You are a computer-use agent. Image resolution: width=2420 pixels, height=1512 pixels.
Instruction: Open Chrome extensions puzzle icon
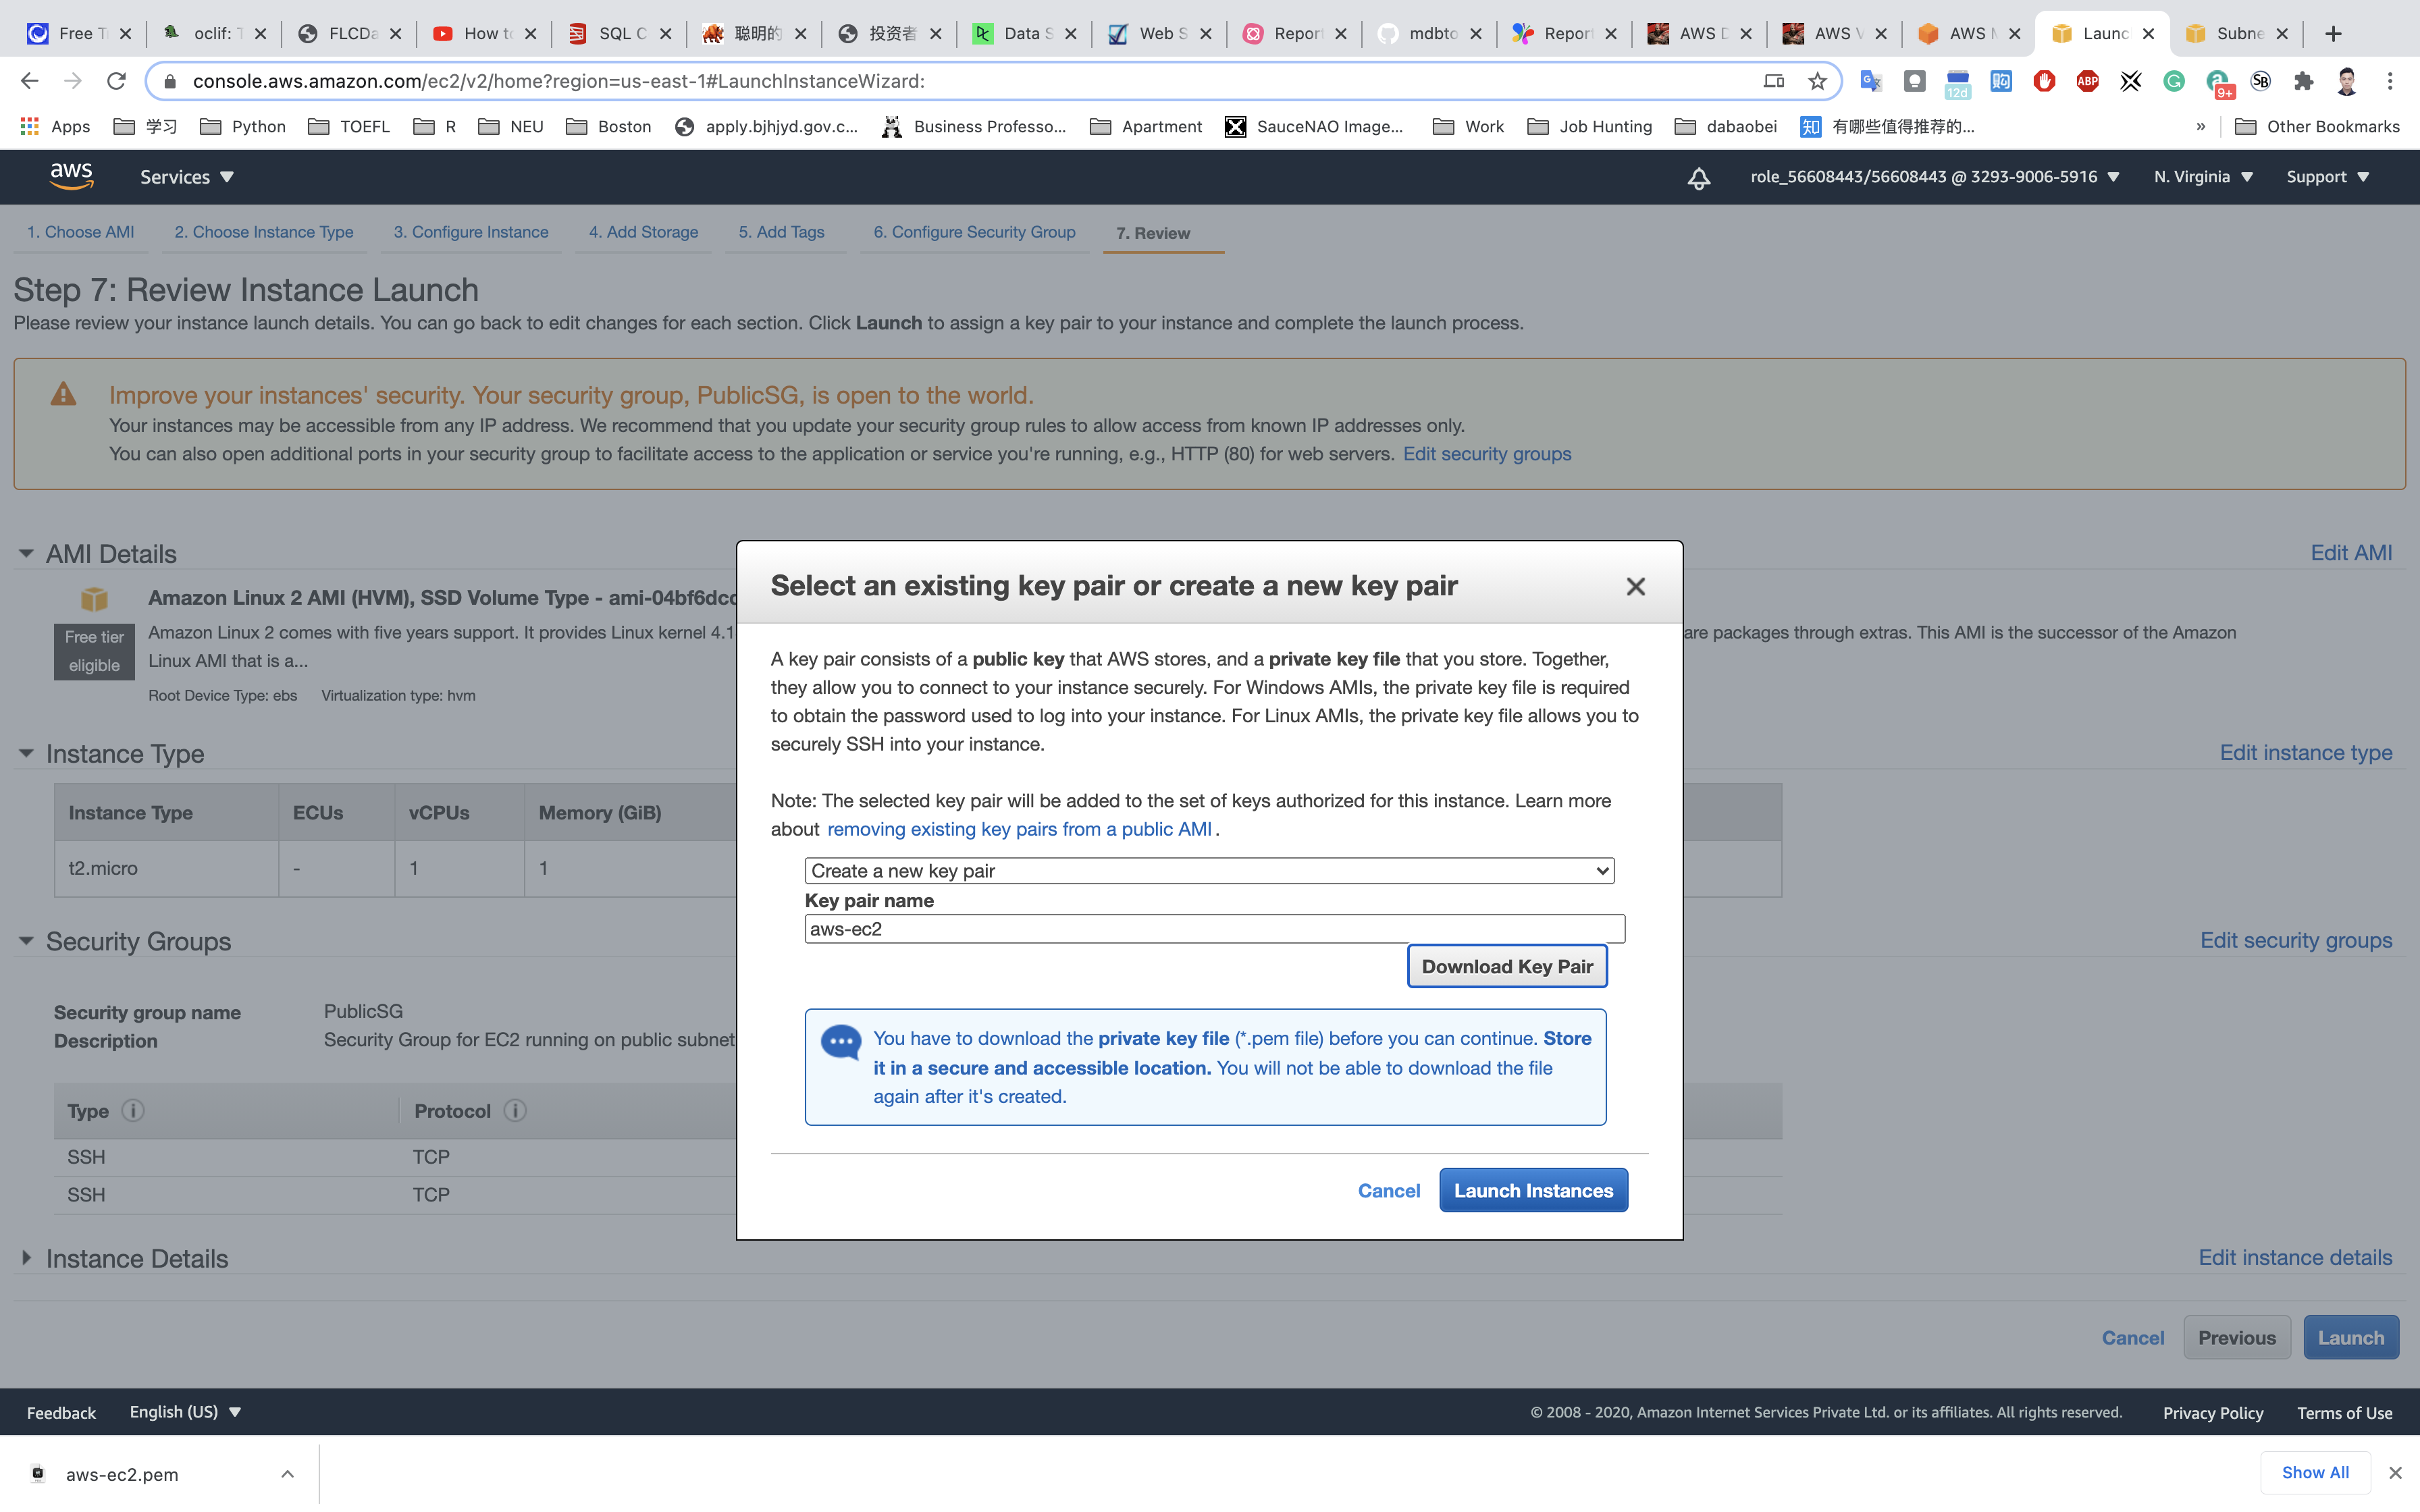point(2303,81)
